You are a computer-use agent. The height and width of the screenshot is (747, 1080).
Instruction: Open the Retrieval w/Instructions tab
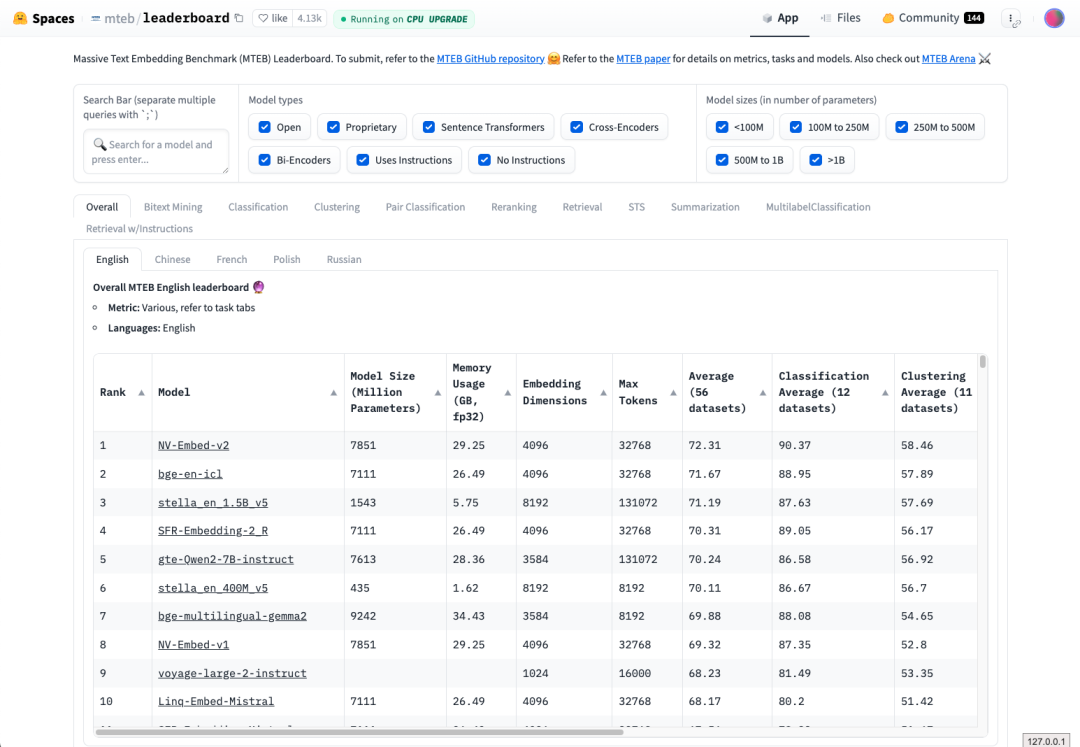point(139,229)
